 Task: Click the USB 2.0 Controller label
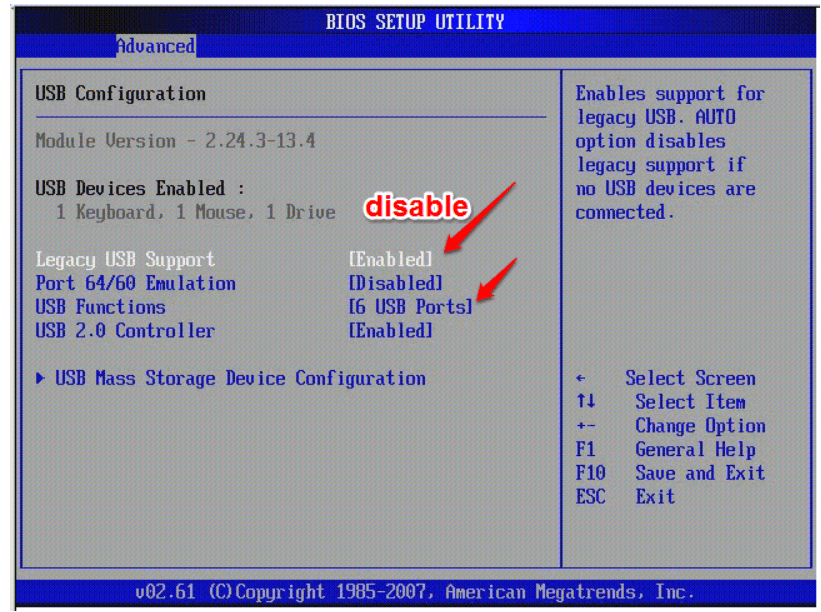[x=125, y=330]
